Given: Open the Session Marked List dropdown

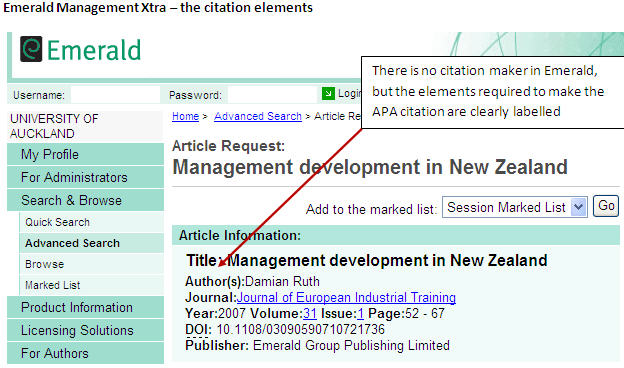Looking at the screenshot, I should tap(515, 207).
